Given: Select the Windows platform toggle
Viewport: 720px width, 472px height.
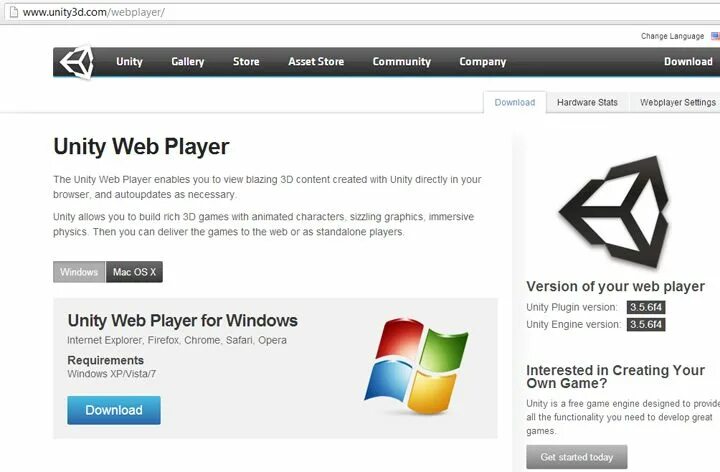Looking at the screenshot, I should (x=79, y=272).
